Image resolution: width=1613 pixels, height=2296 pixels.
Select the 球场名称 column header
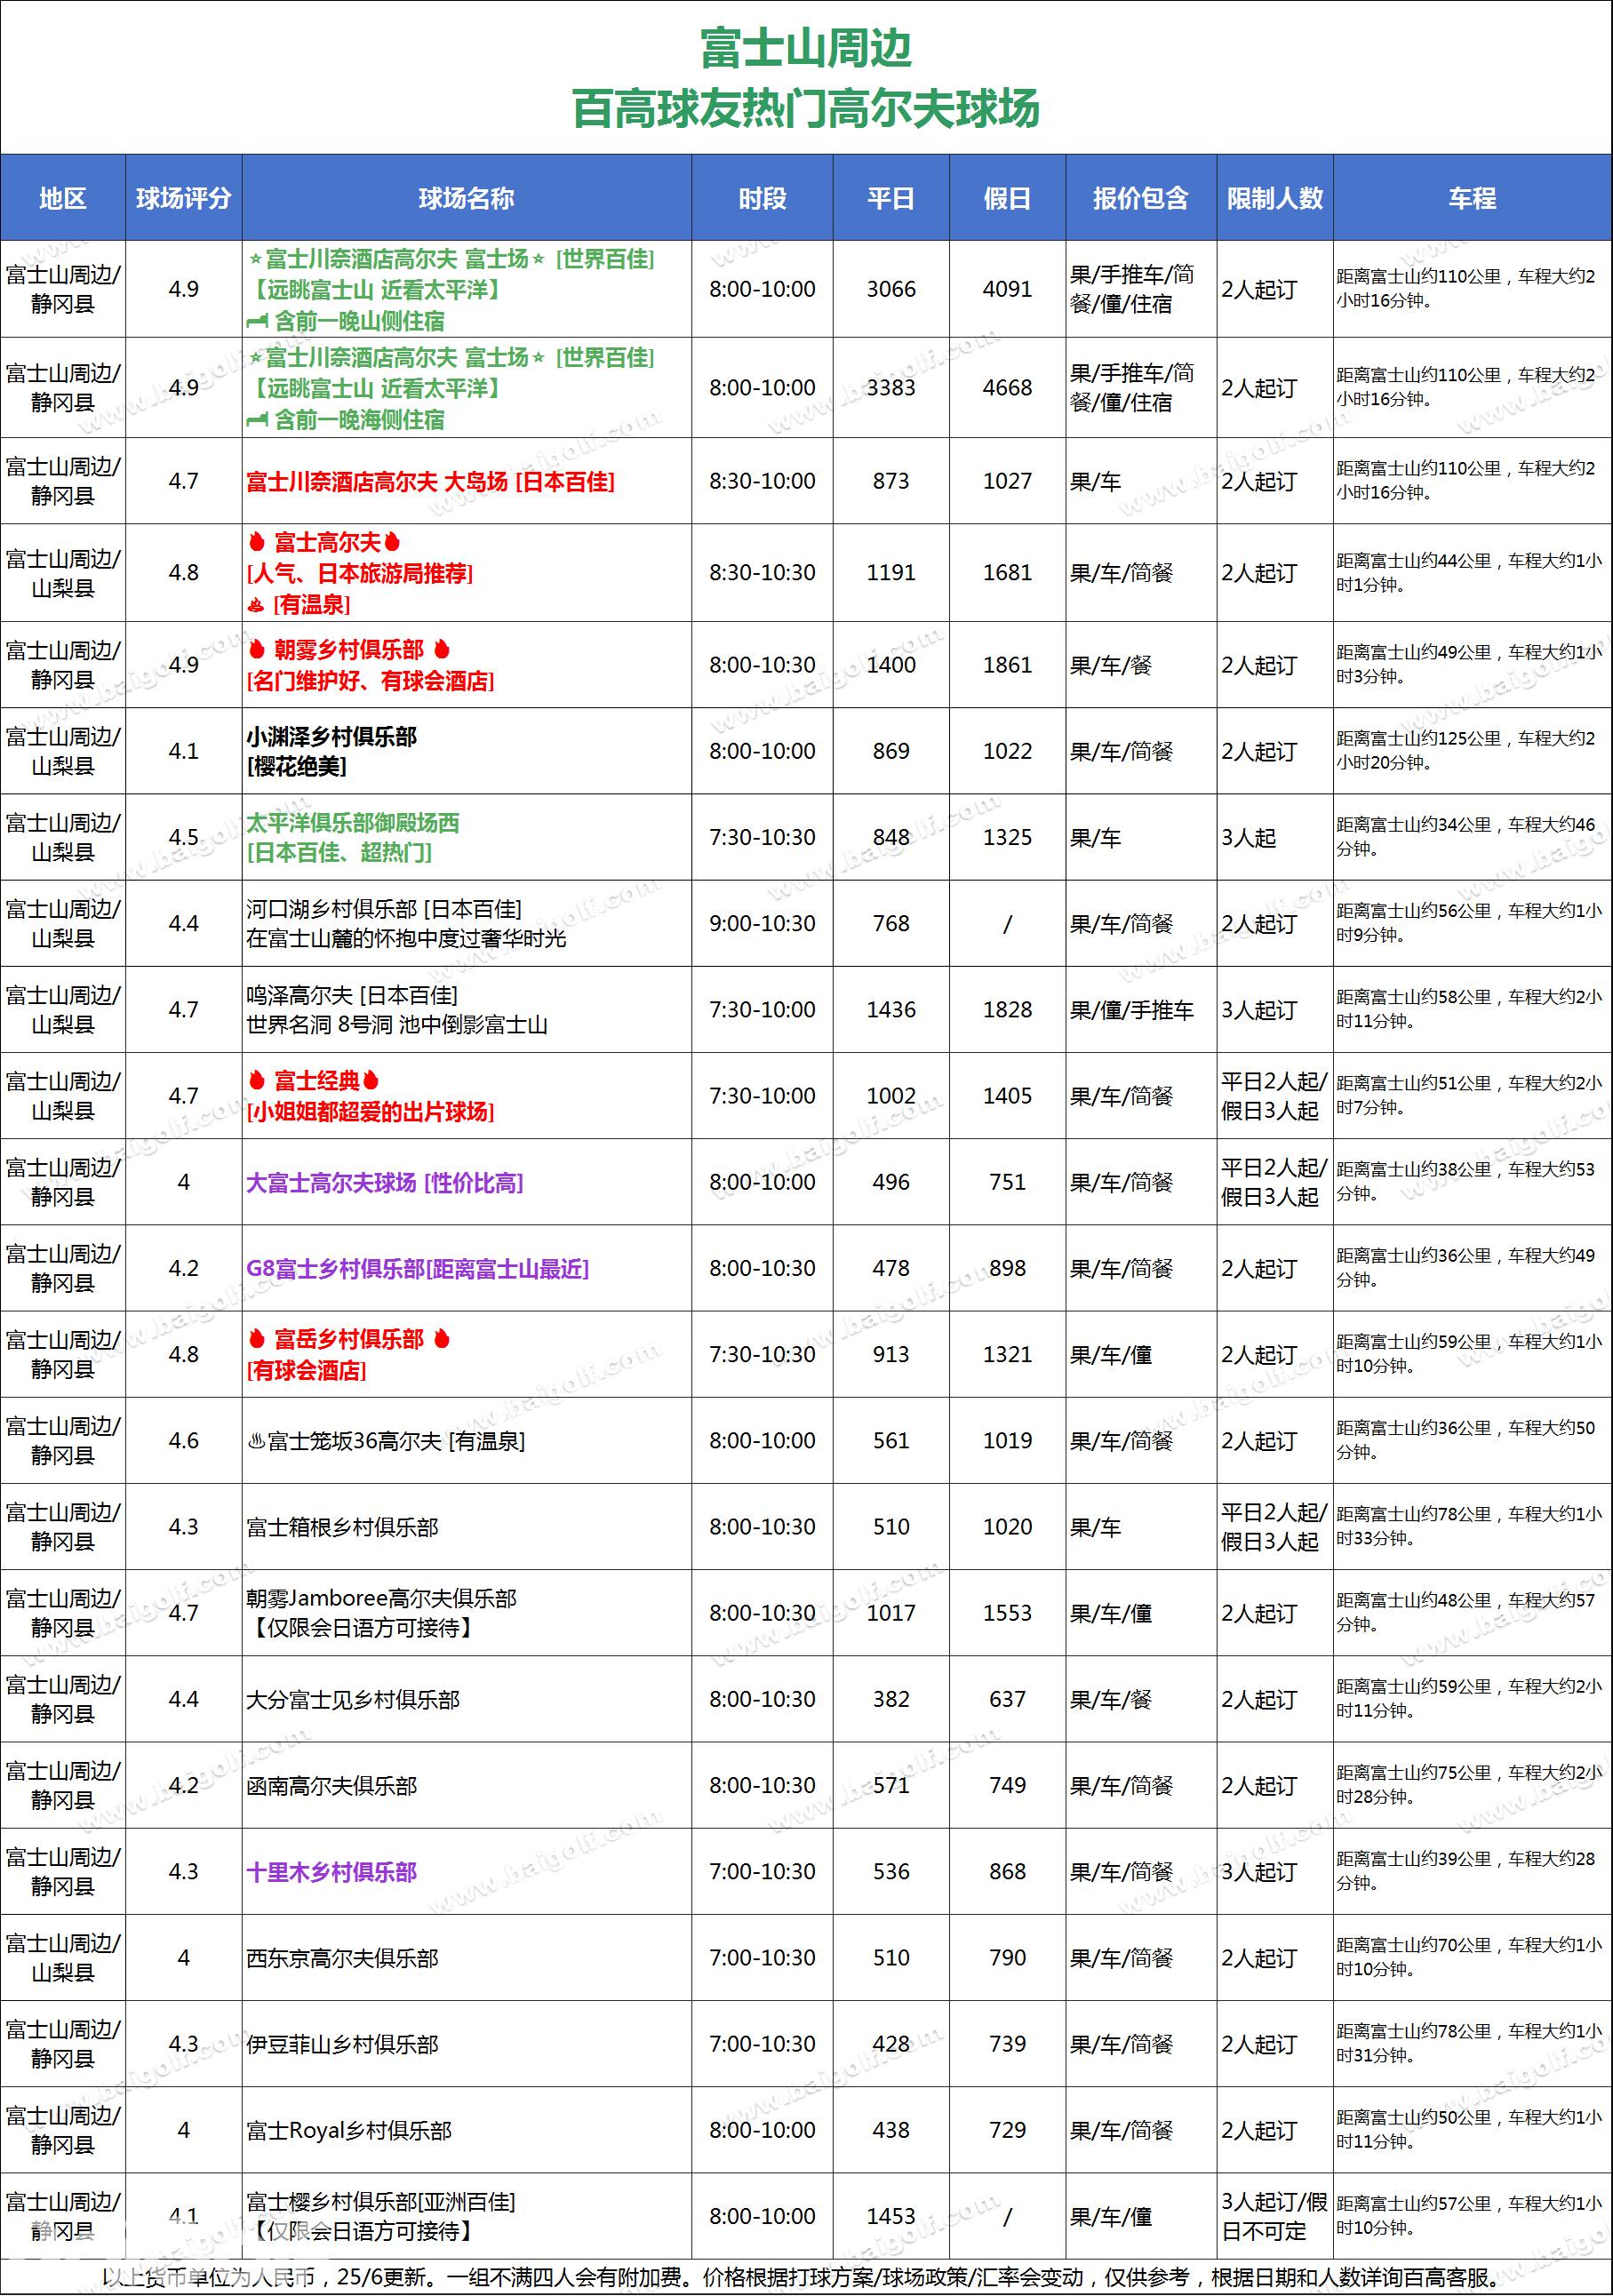click(466, 198)
